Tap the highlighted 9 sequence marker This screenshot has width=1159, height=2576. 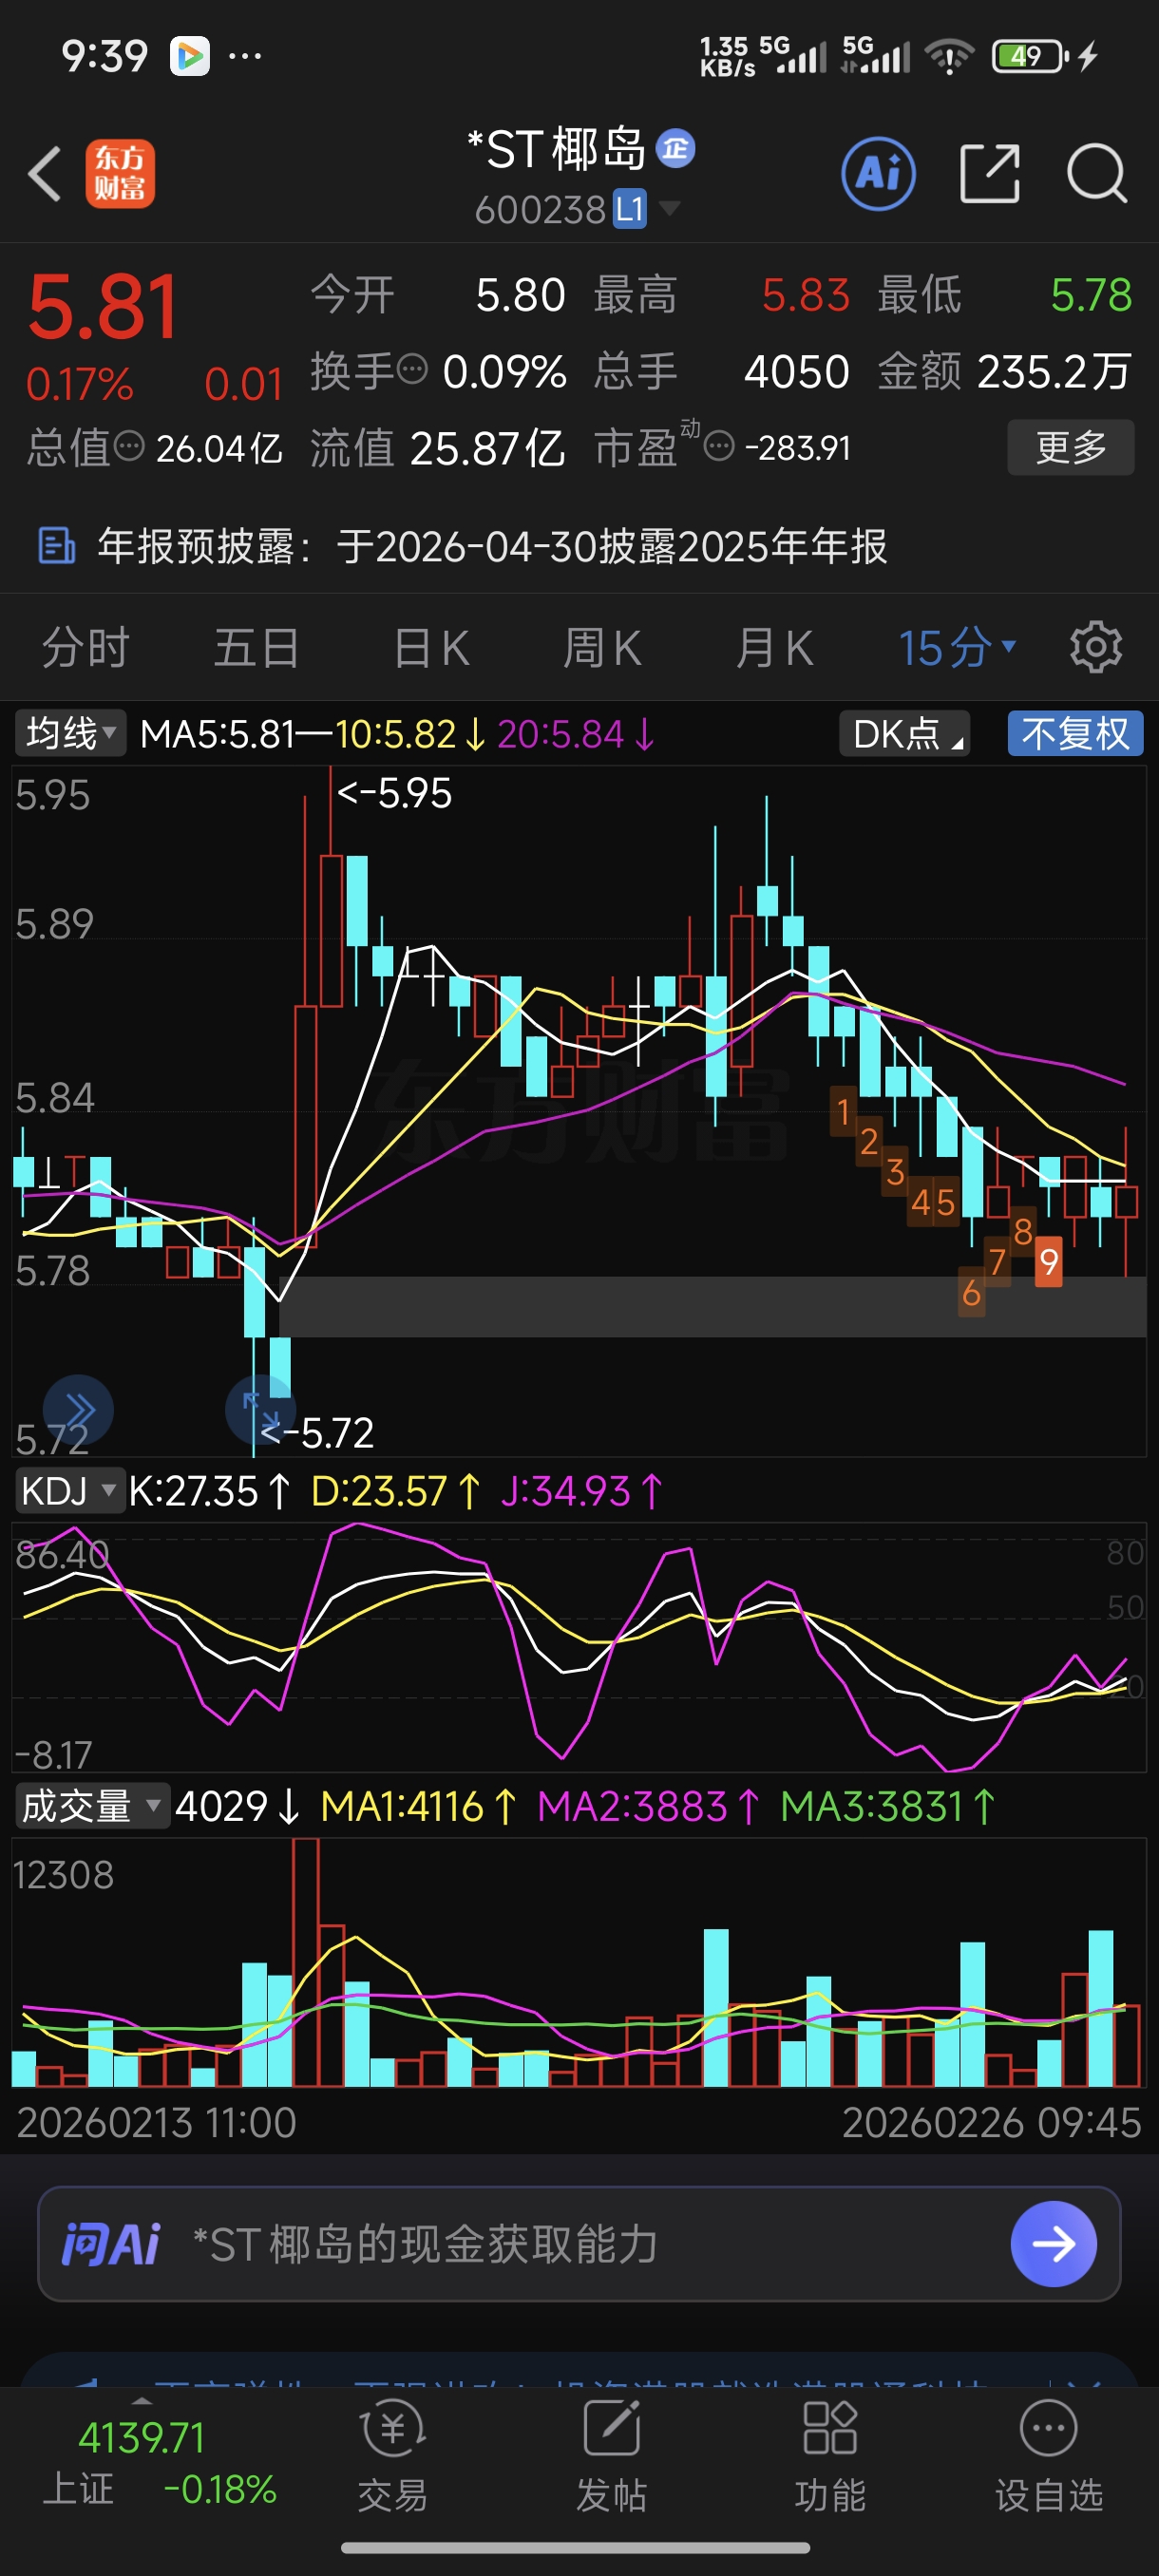1048,1262
